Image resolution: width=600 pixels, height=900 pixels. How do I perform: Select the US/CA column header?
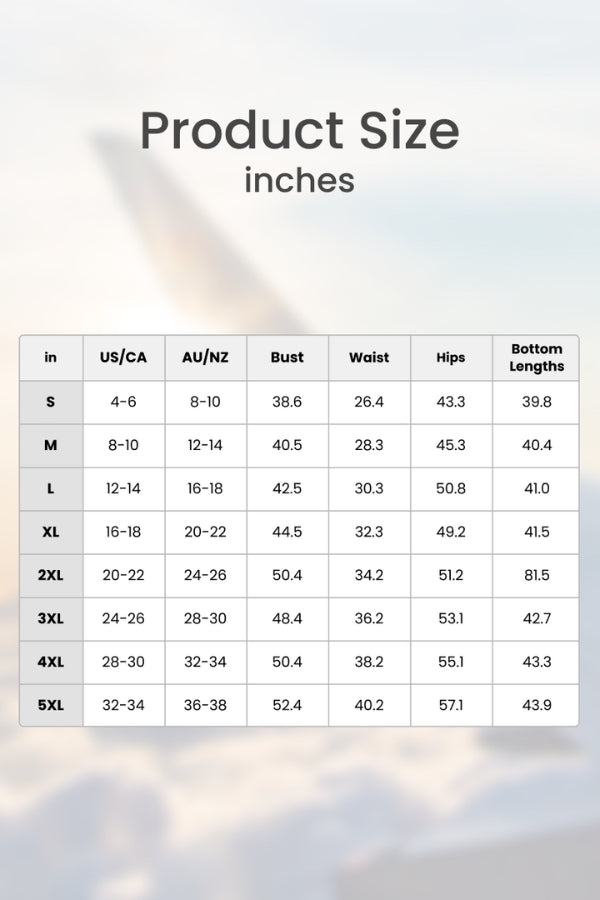click(x=123, y=357)
